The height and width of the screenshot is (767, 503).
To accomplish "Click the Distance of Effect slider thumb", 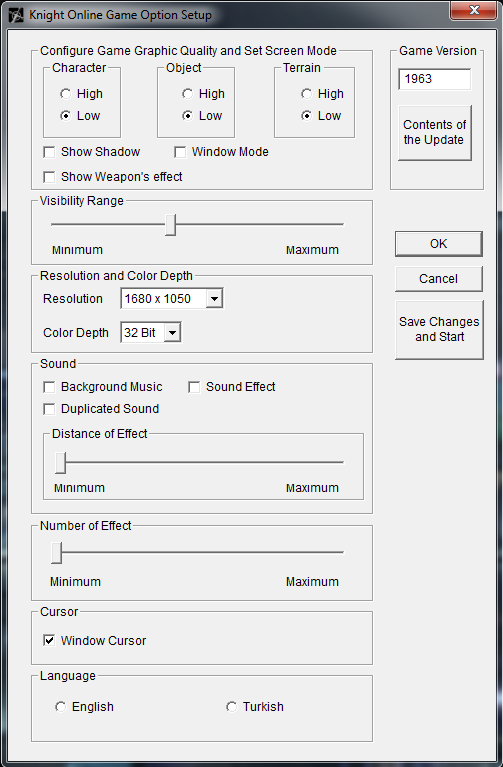I will pyautogui.click(x=60, y=463).
